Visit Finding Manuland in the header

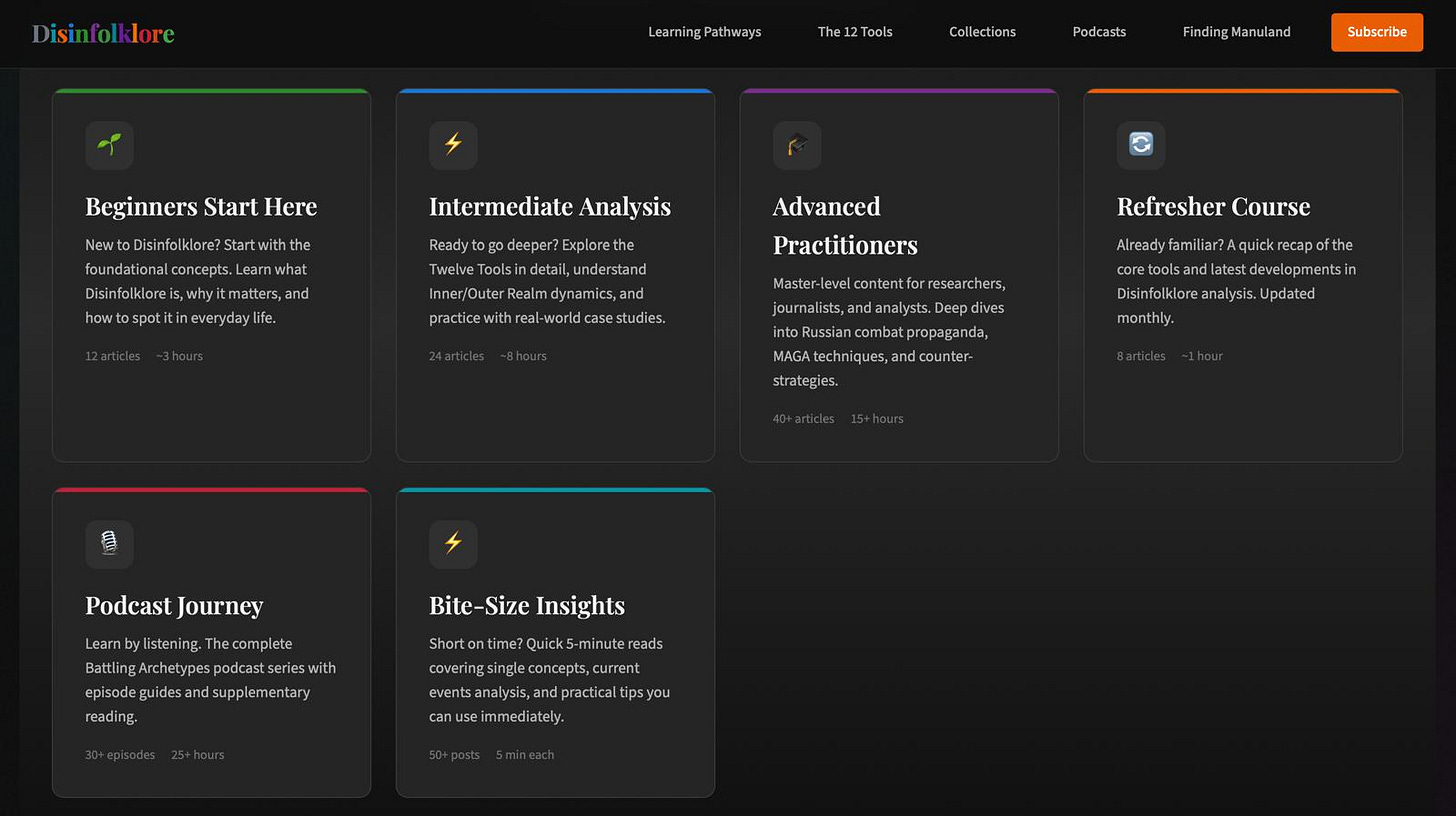[1236, 32]
